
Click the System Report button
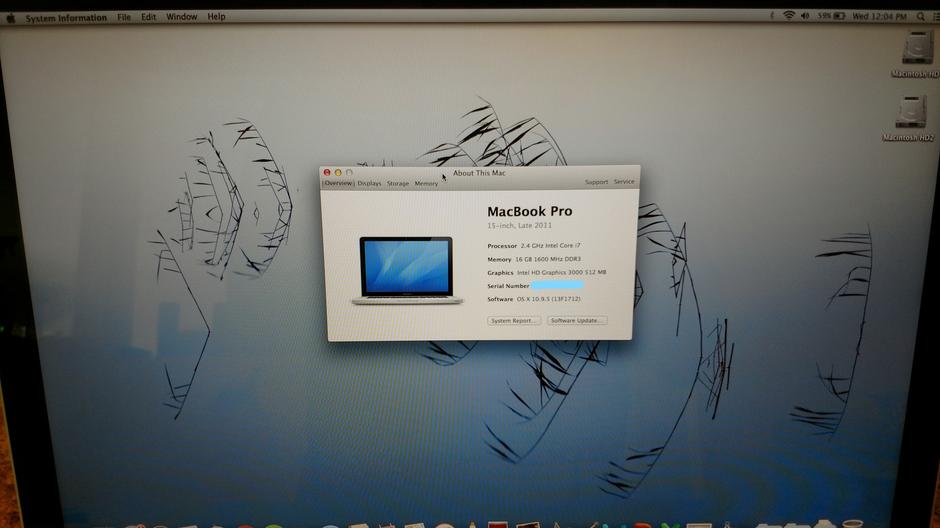point(514,321)
